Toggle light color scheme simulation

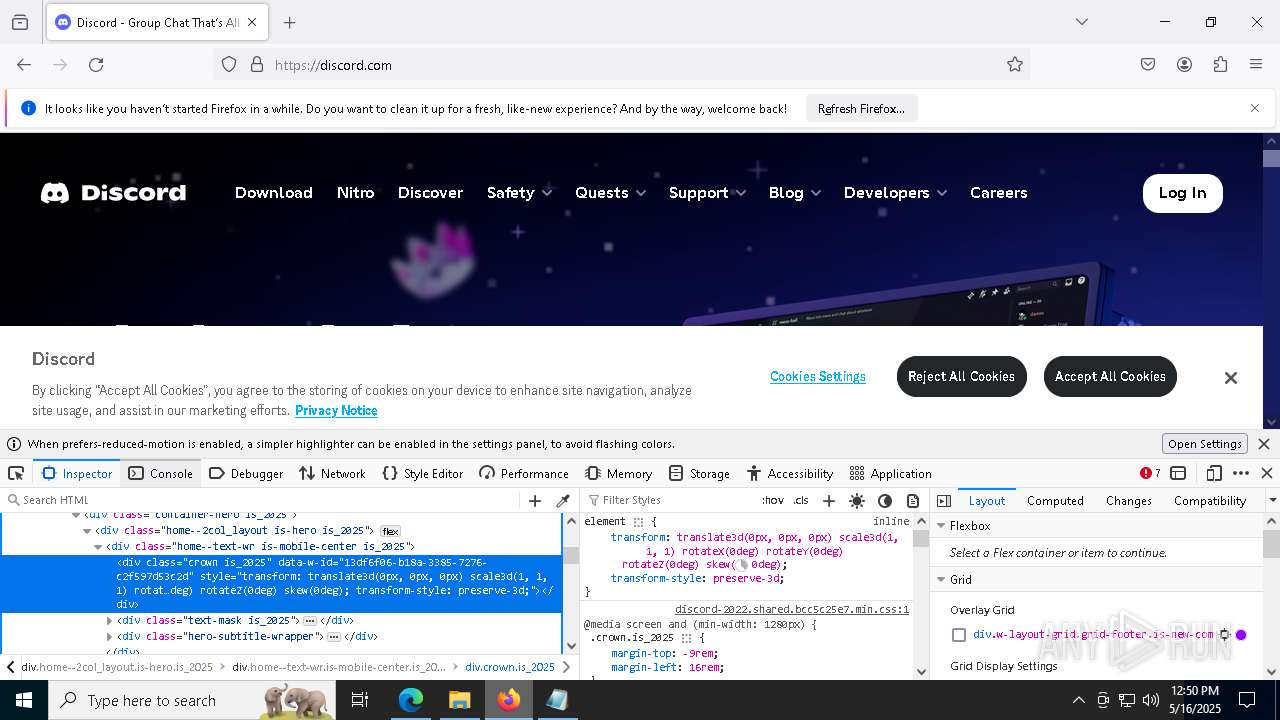(857, 500)
